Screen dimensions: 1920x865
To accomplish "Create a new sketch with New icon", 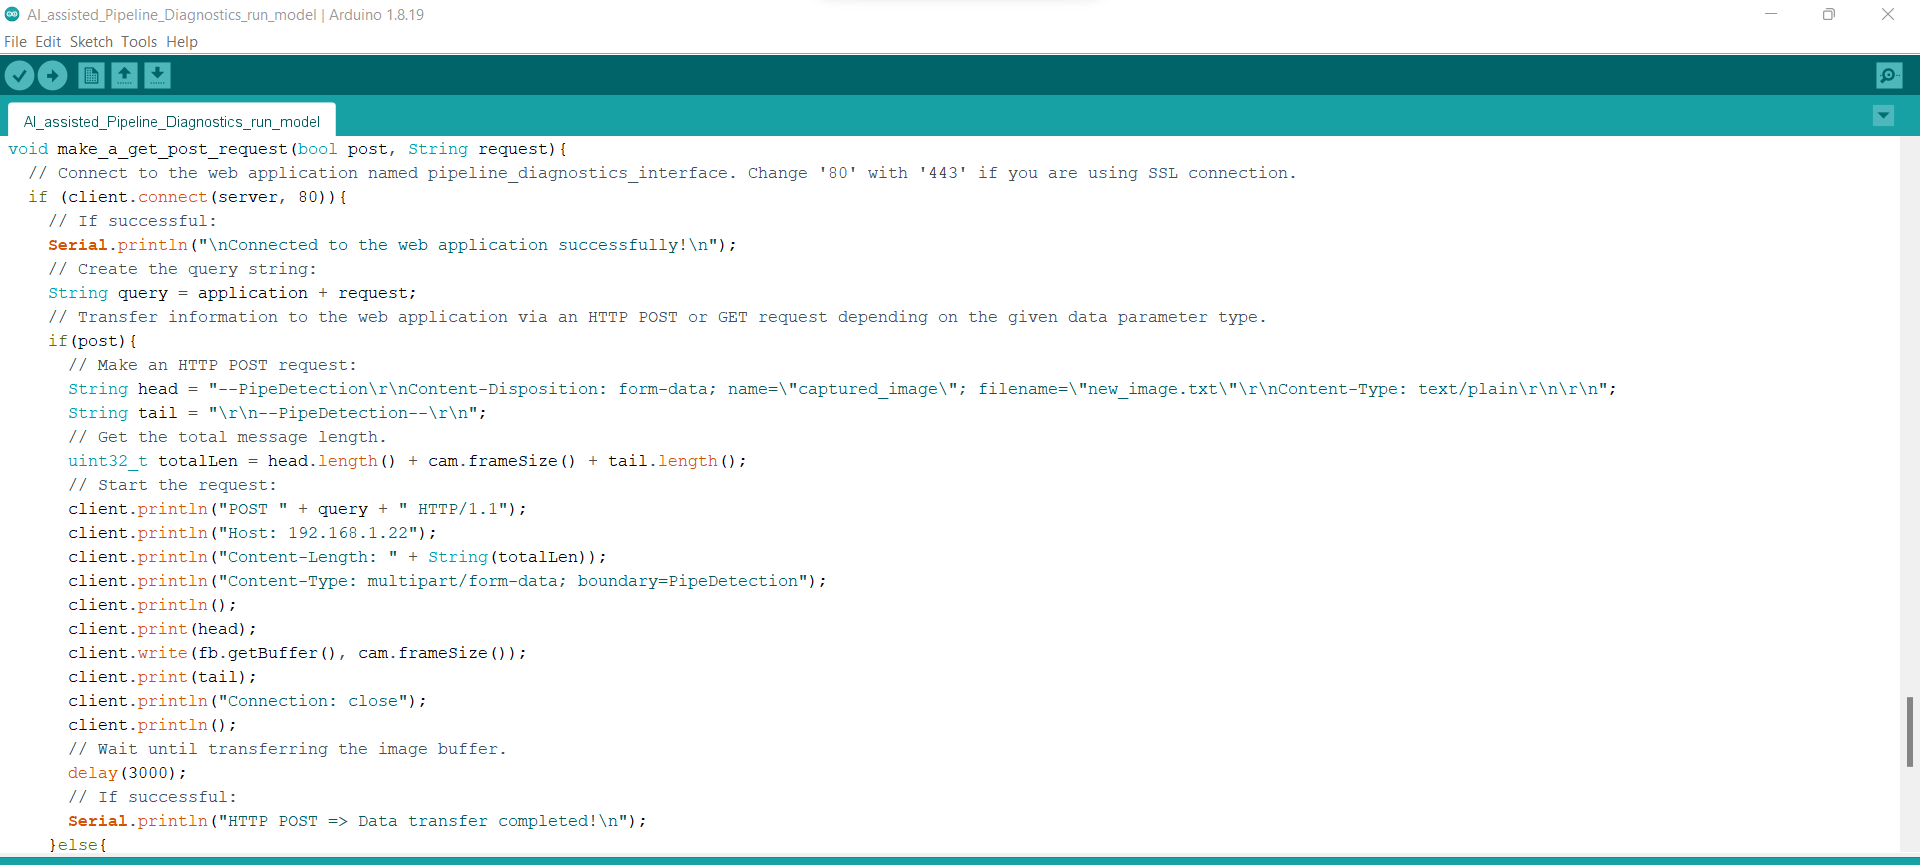I will 91,75.
